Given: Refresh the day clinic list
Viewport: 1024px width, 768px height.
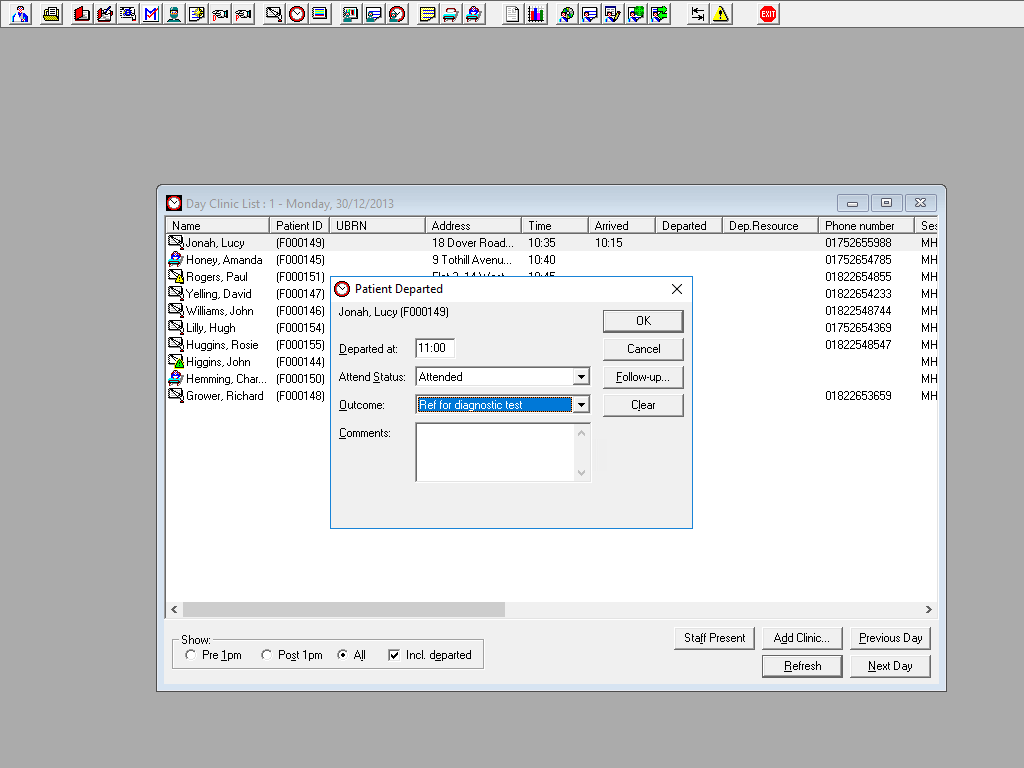Looking at the screenshot, I should tap(802, 666).
